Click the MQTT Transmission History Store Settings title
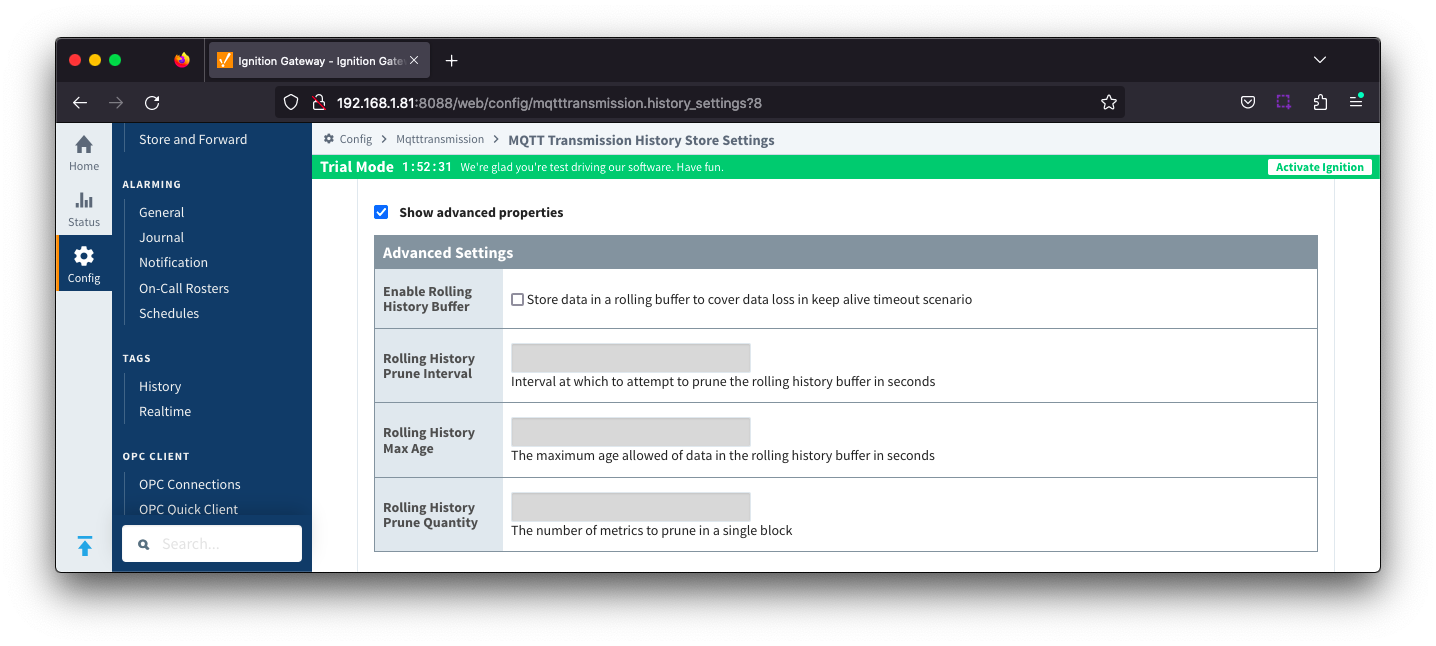Image resolution: width=1436 pixels, height=646 pixels. (641, 140)
